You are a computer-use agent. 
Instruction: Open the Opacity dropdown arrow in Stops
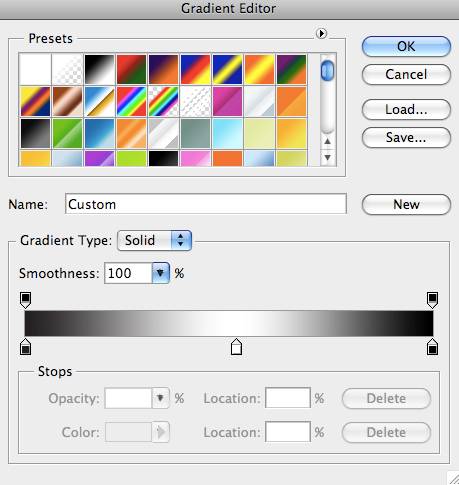click(161, 398)
